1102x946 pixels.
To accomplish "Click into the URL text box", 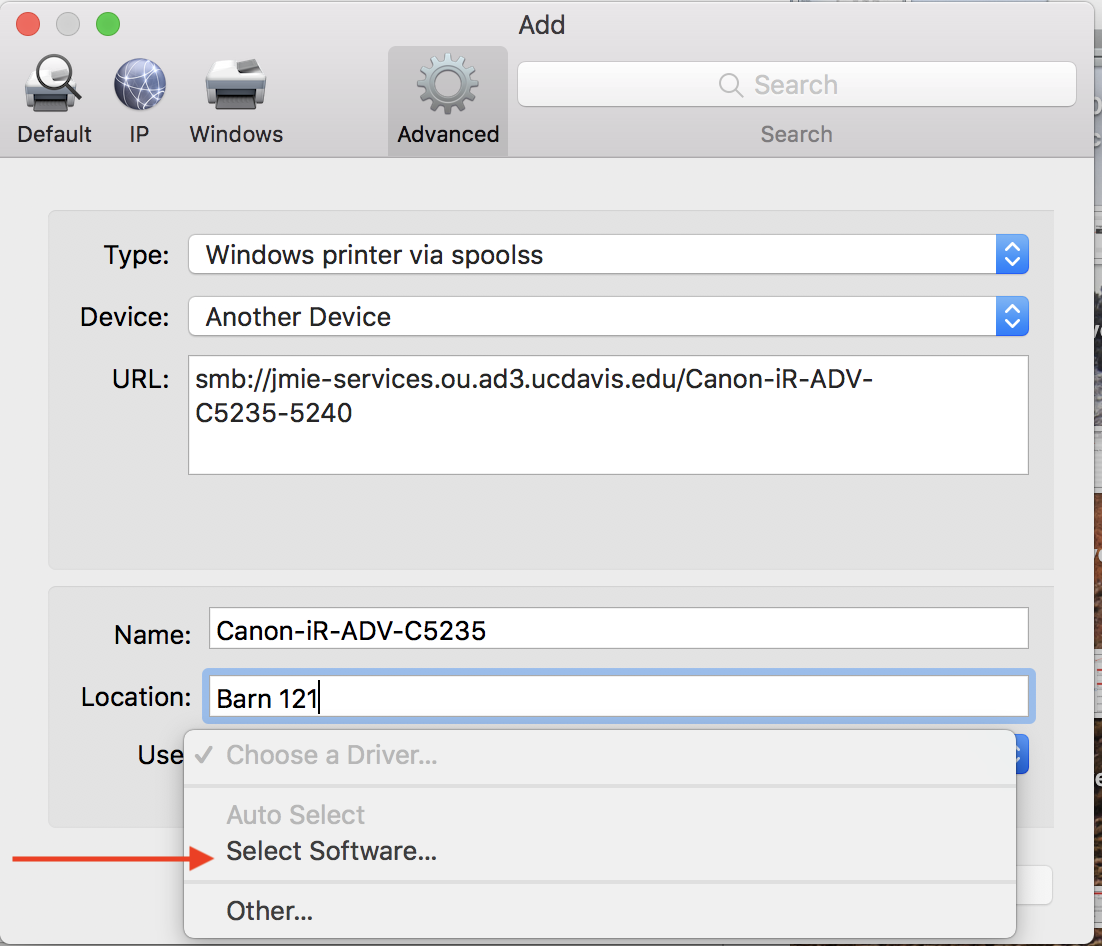I will [x=608, y=415].
